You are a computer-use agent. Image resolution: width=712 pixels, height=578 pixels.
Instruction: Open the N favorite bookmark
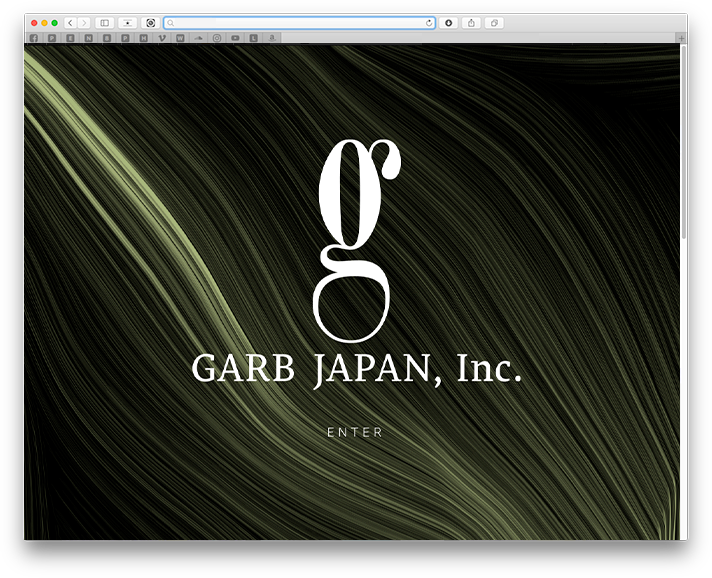[89, 38]
